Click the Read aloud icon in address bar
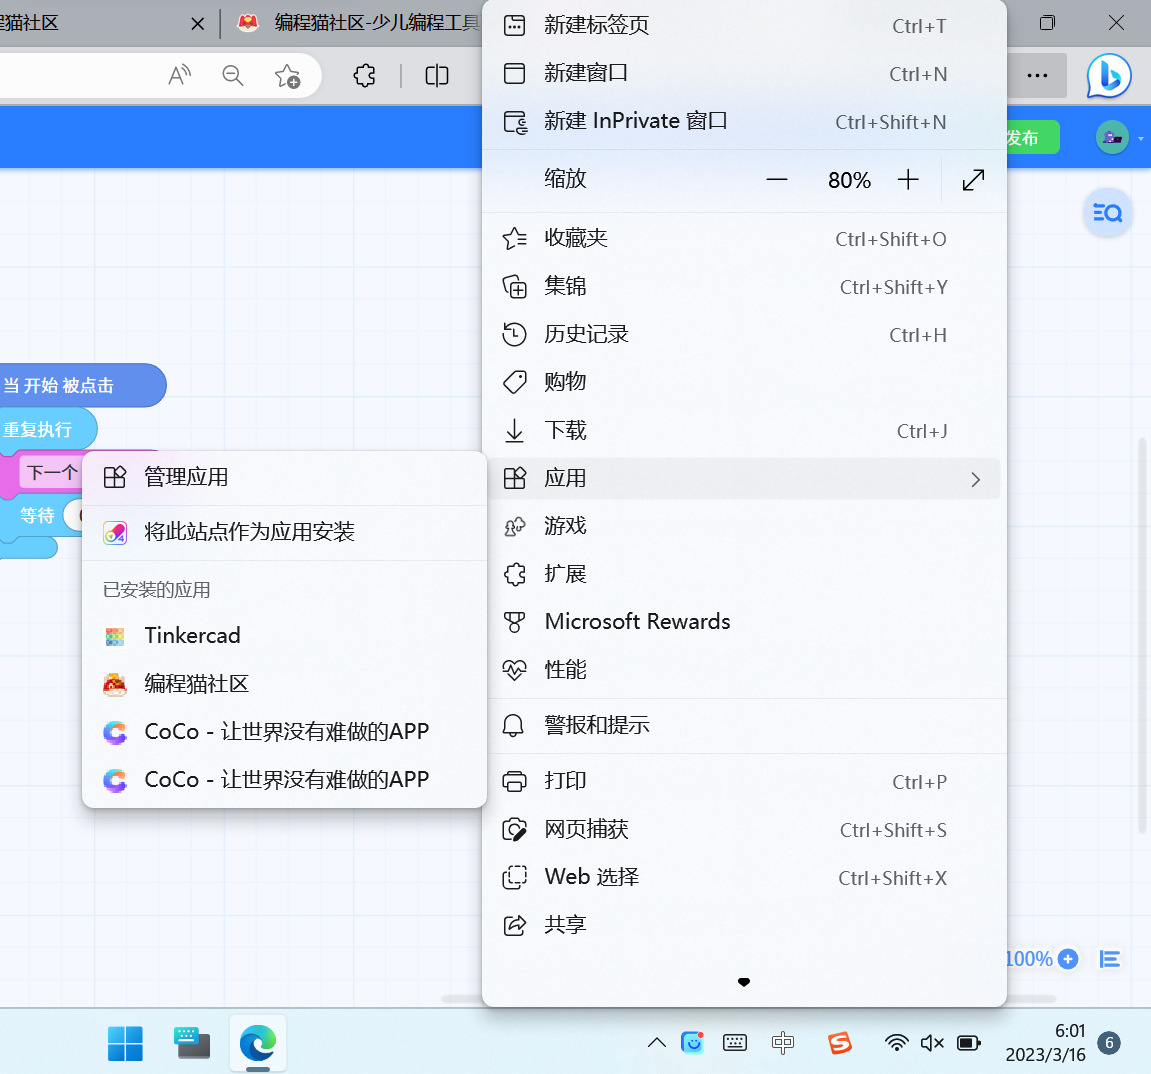The image size is (1151, 1074). tap(180, 75)
